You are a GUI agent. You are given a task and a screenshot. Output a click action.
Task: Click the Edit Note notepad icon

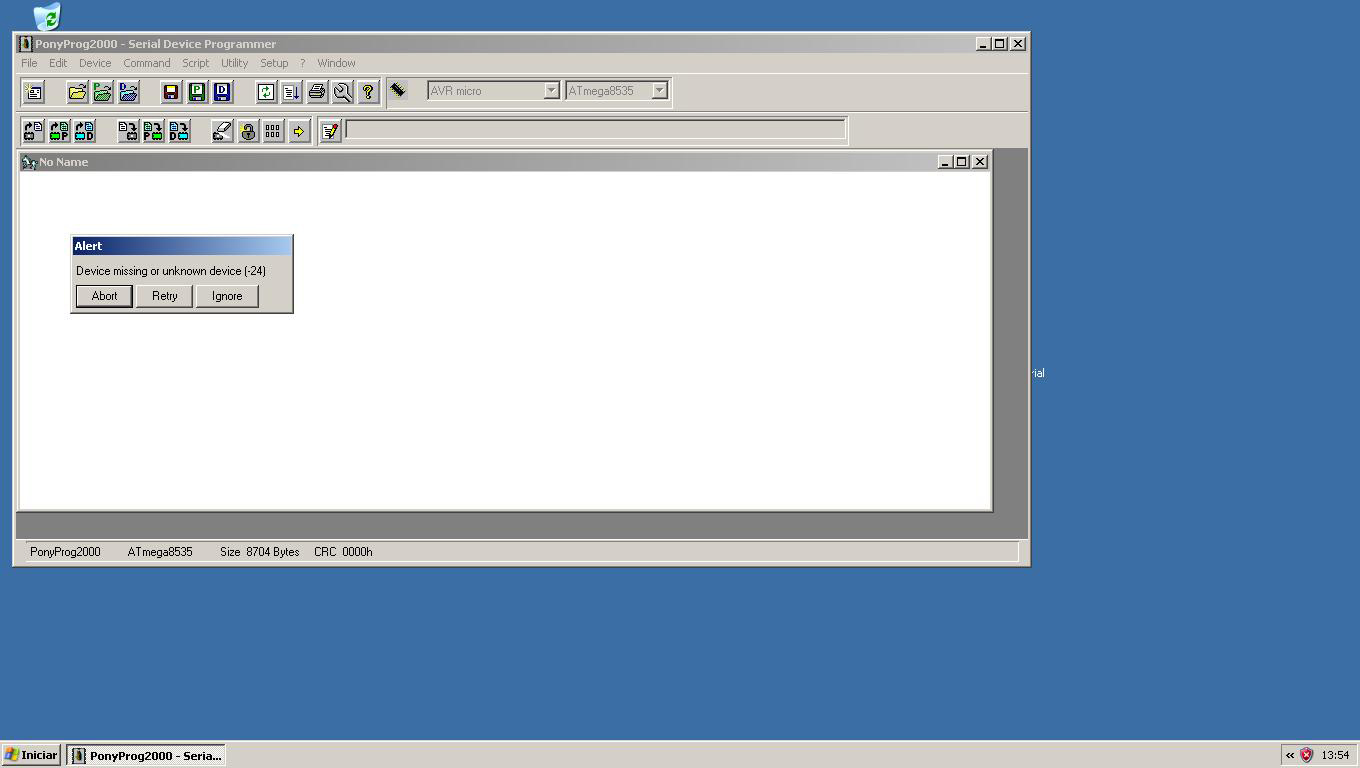click(x=331, y=131)
